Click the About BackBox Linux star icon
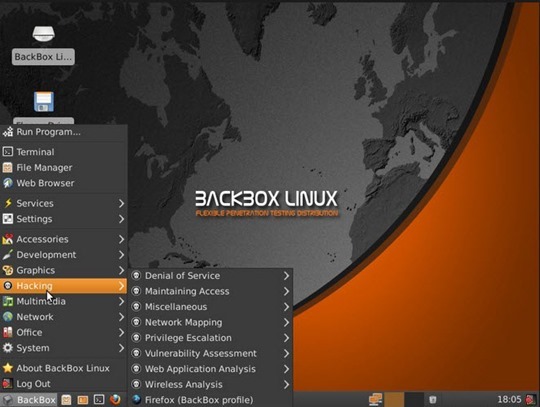 pyautogui.click(x=8, y=368)
